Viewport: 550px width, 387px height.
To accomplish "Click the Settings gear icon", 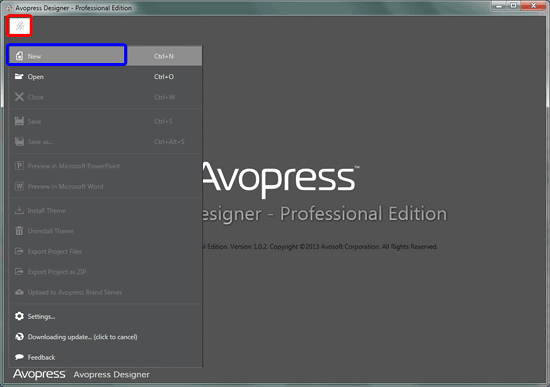I will 19,316.
